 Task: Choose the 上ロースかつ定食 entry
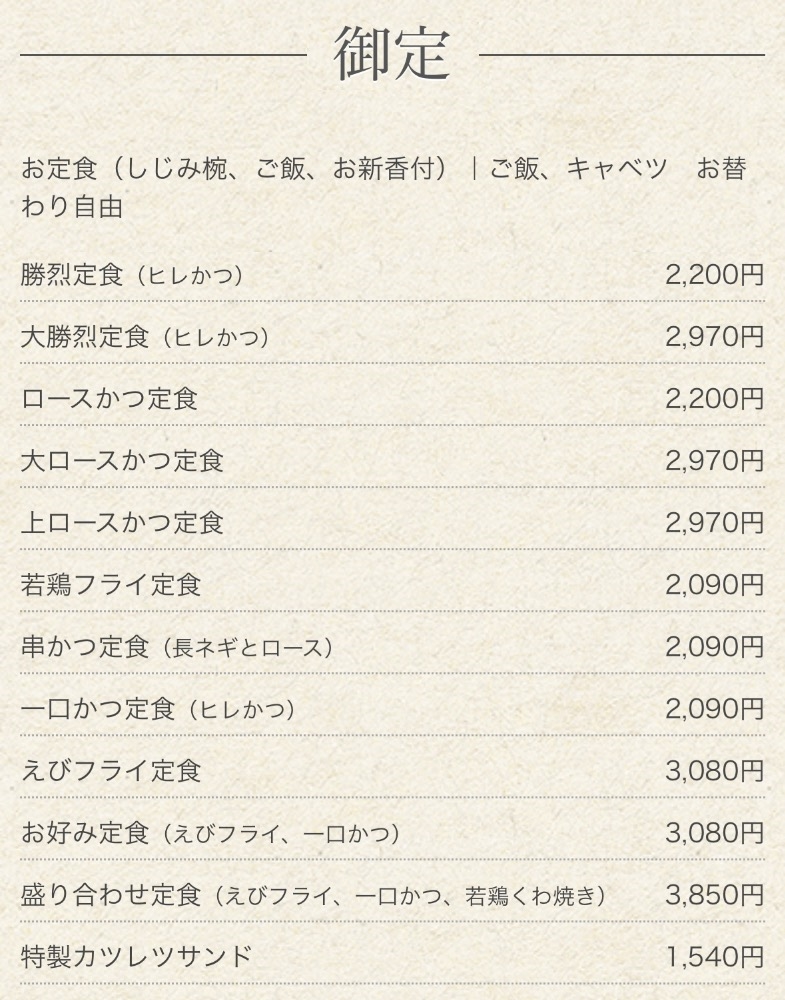pos(122,523)
